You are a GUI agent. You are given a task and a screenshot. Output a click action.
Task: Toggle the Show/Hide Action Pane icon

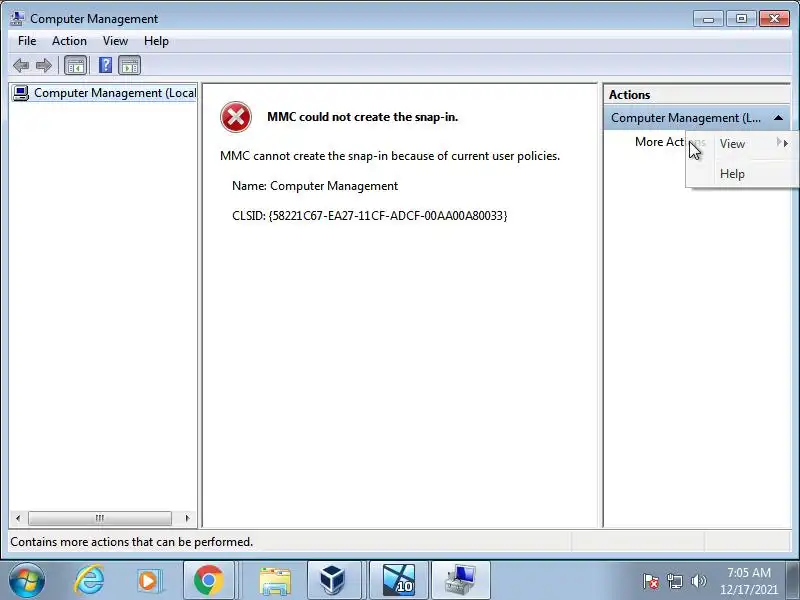click(130, 65)
